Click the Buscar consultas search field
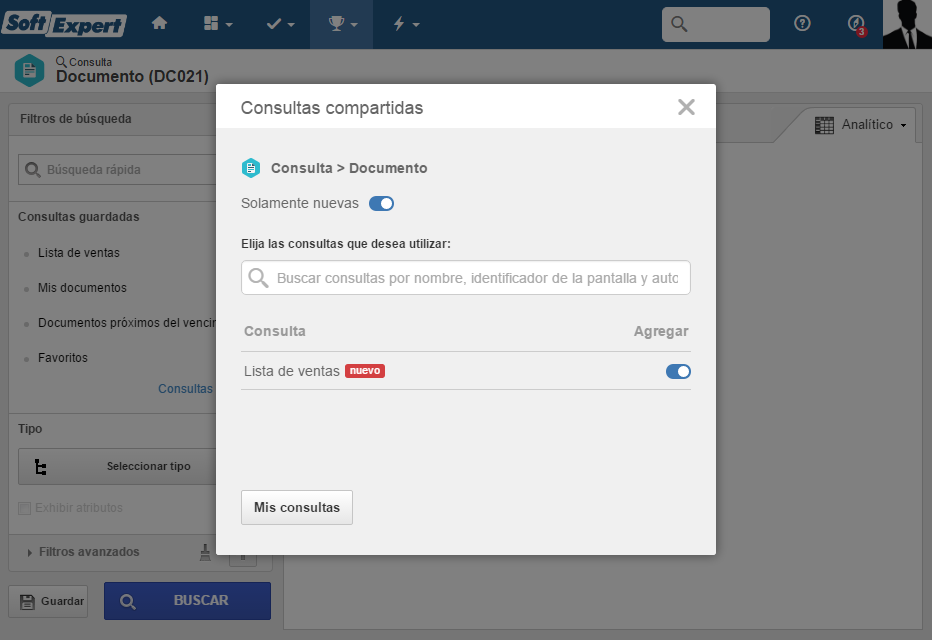The height and width of the screenshot is (640, 932). 465,278
